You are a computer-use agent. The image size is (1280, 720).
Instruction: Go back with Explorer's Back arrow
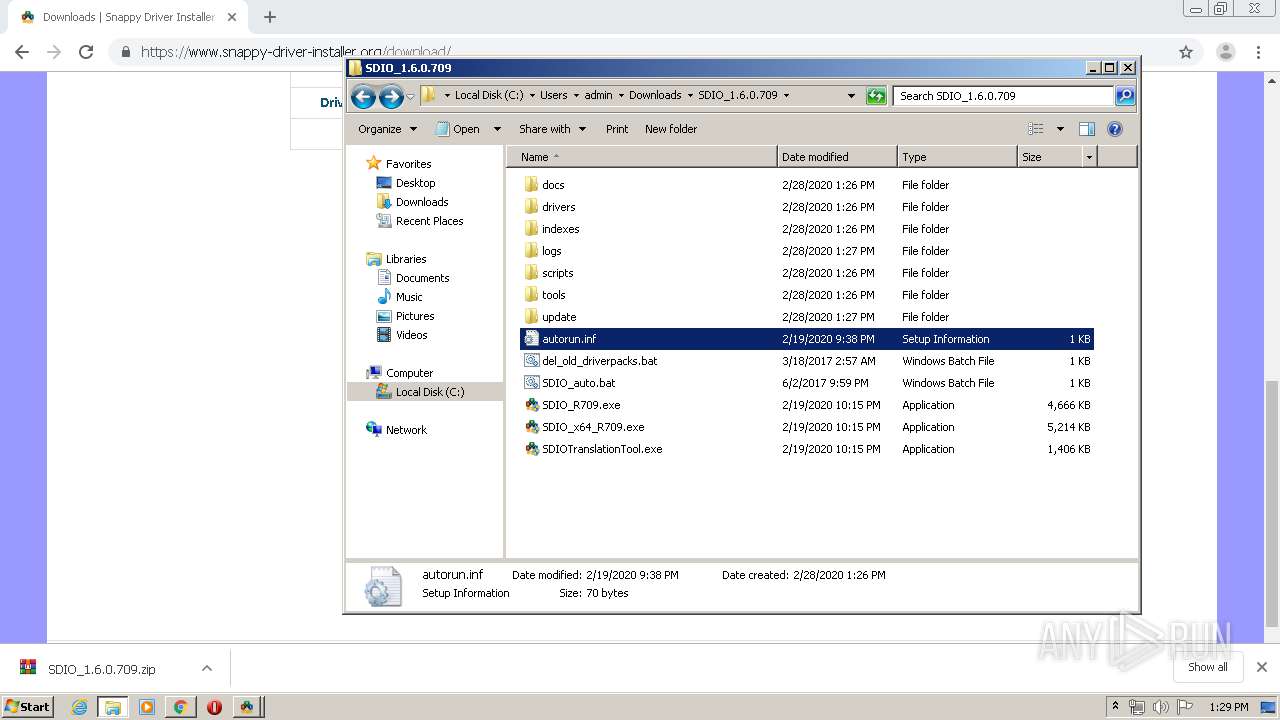(363, 96)
